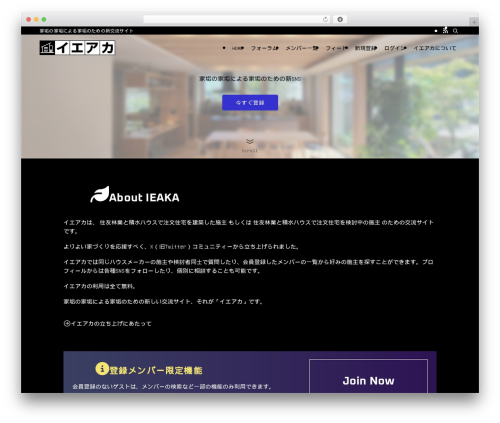Select ログイン in the navigation menu
This screenshot has height=423, width=500.
pos(395,48)
